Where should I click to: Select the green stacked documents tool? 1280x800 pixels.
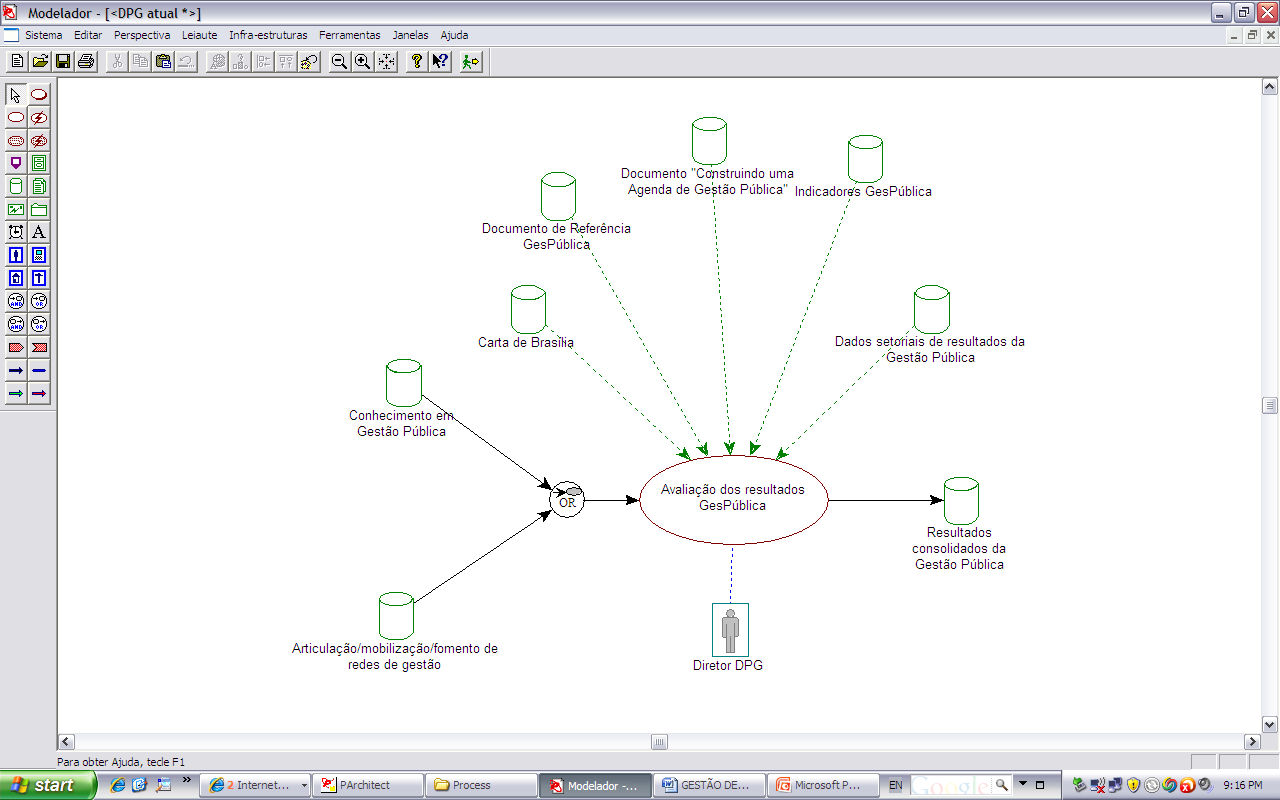[39, 187]
